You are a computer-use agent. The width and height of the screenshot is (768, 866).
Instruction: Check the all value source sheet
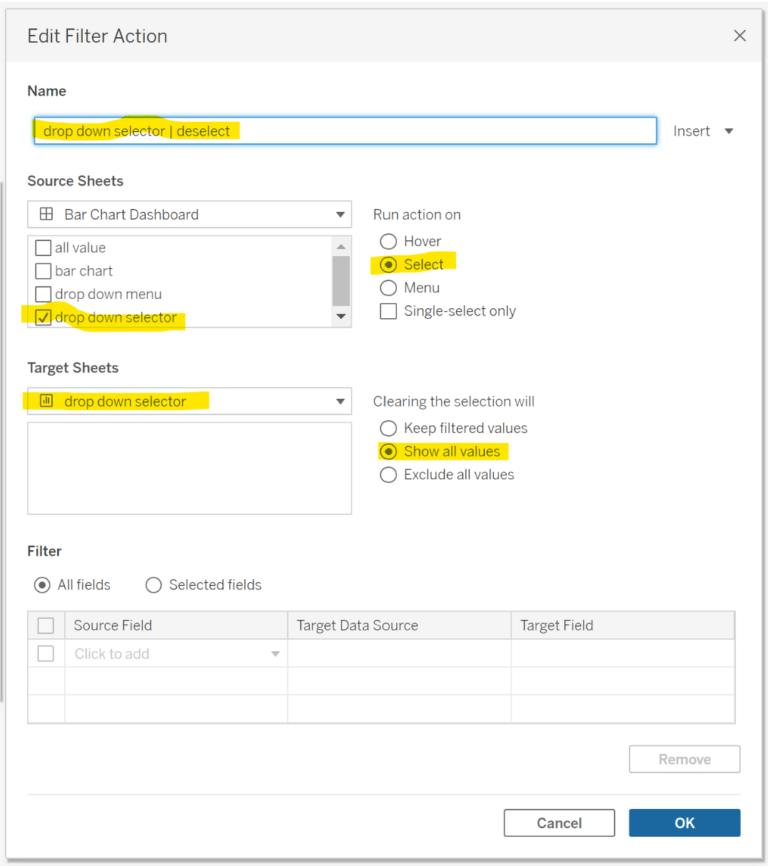pyautogui.click(x=42, y=247)
